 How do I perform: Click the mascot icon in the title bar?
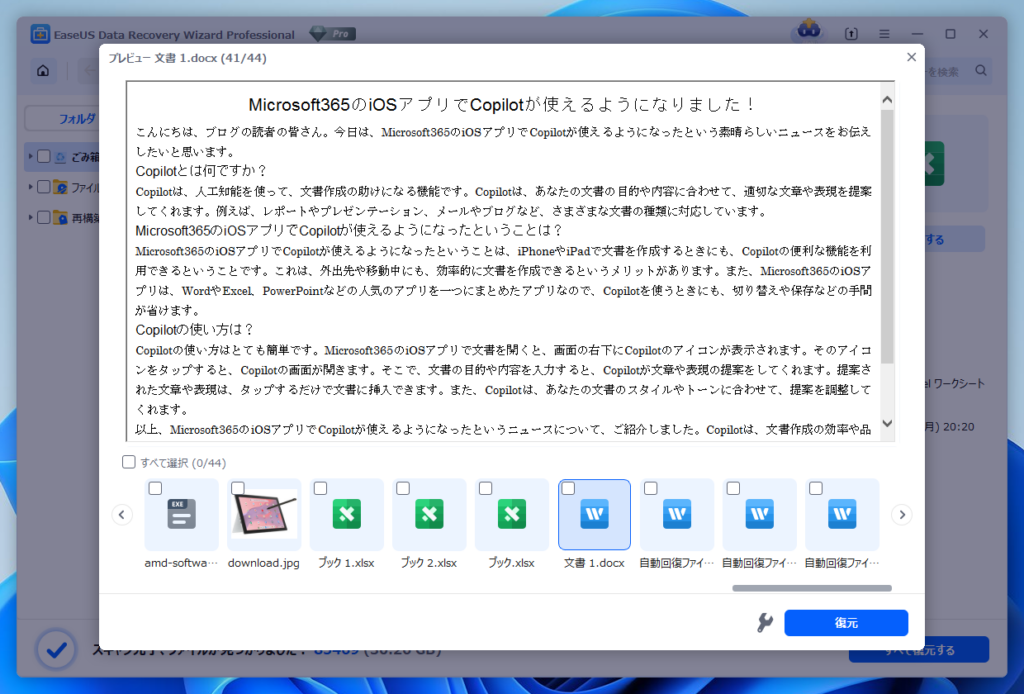coord(808,30)
